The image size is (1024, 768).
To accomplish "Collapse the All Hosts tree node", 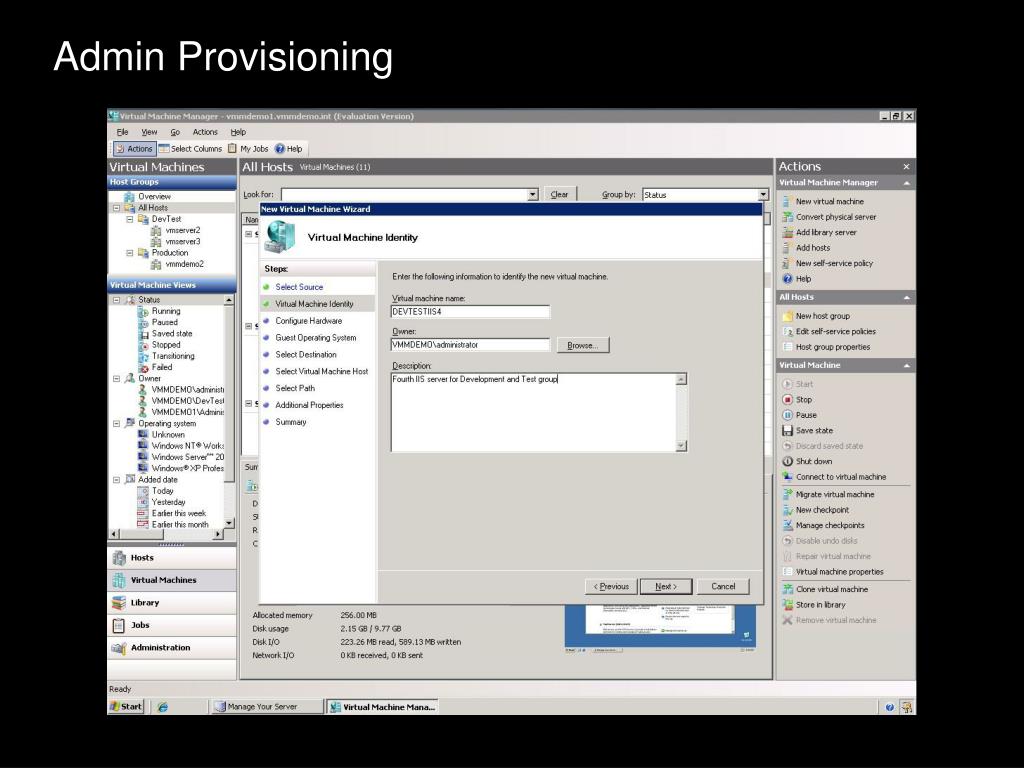I will 116,208.
